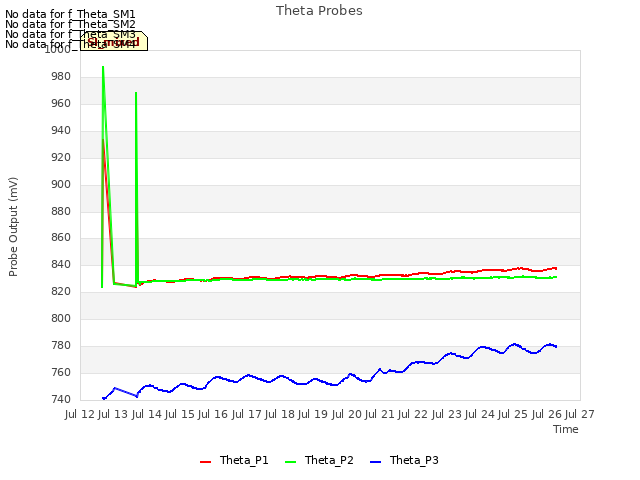640x480 pixels.
Task: Click the Jul 17 x-axis tick label
Action: tap(247, 414)
